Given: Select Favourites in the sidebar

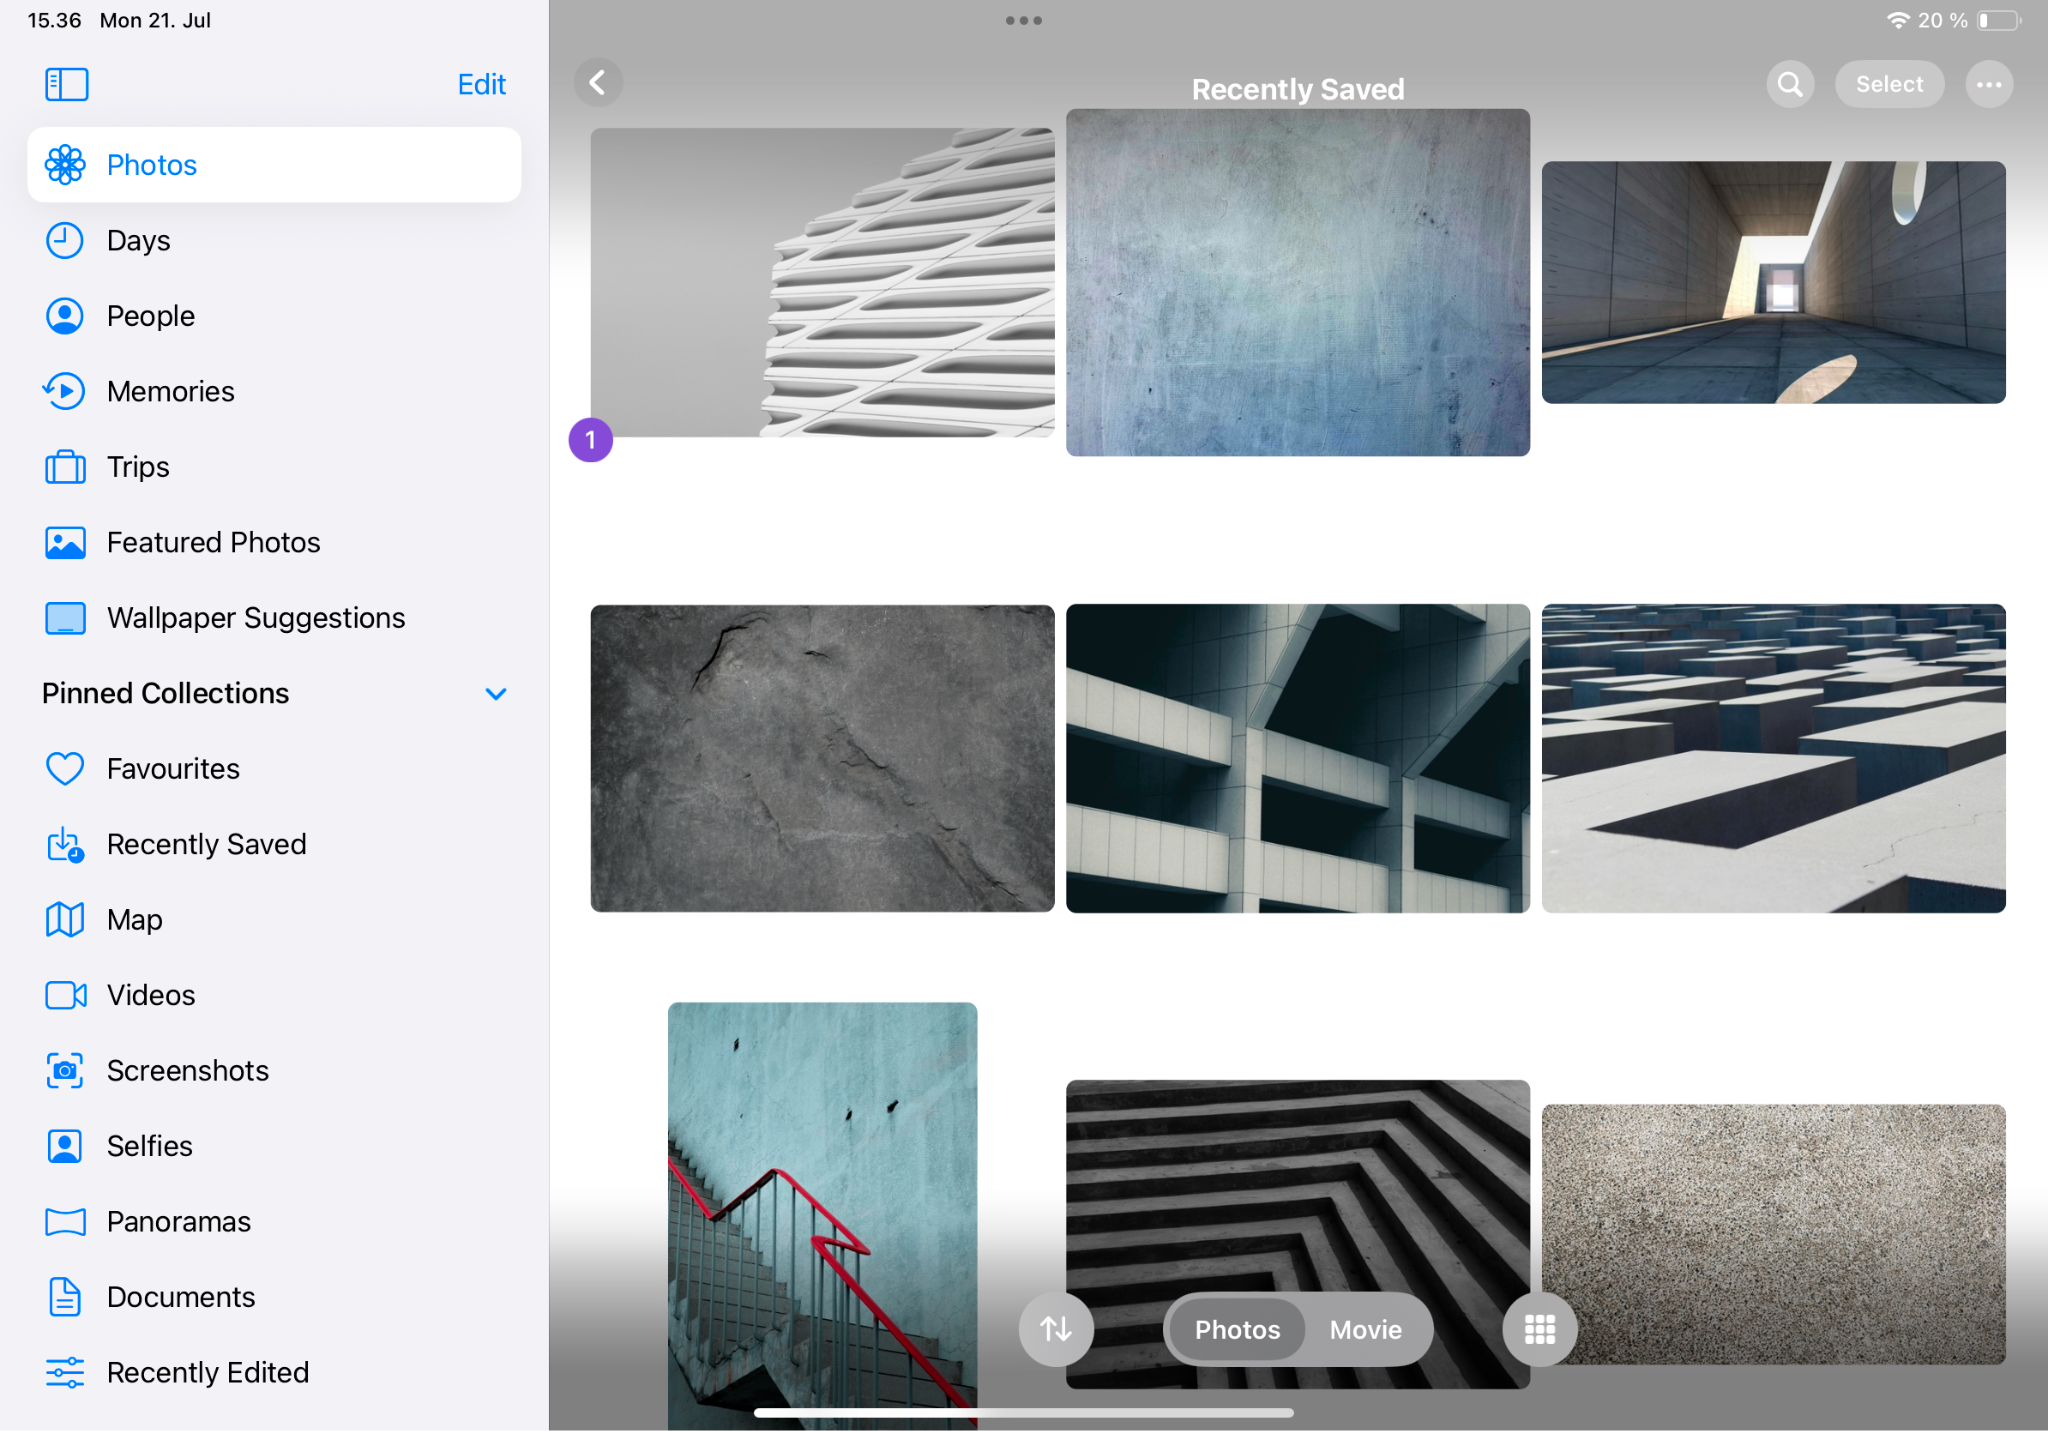Looking at the screenshot, I should pos(274,769).
